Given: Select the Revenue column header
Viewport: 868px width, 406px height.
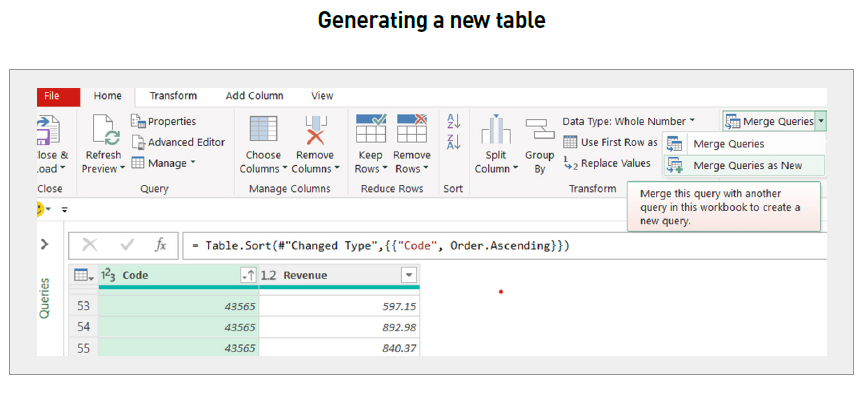Looking at the screenshot, I should tap(339, 275).
